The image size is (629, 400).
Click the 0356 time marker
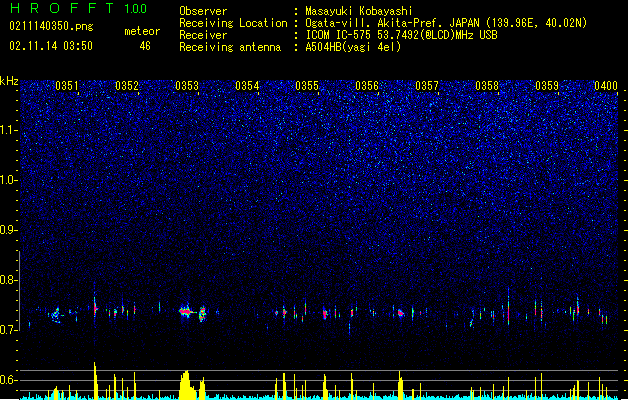coord(367,86)
